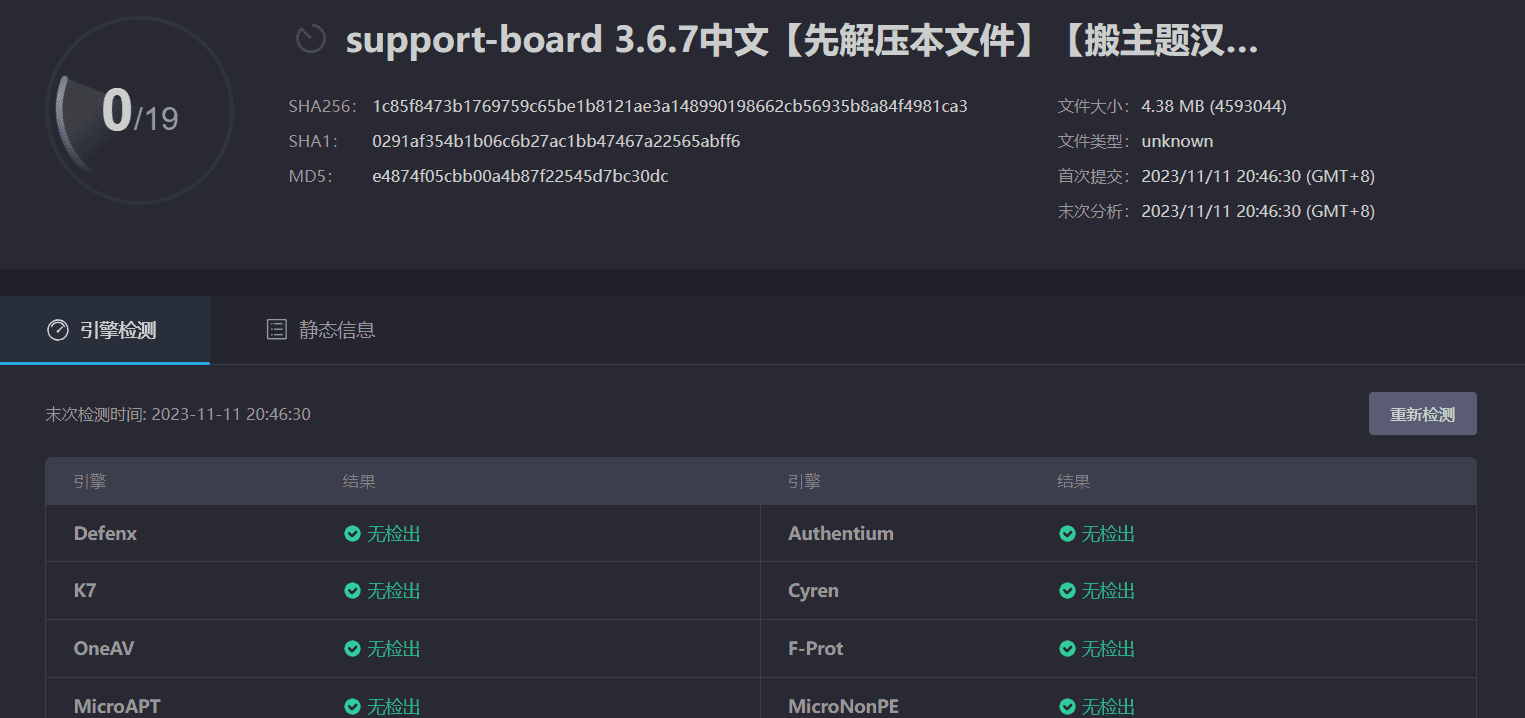
Task: Select the SHA256 hash value
Action: click(x=670, y=106)
